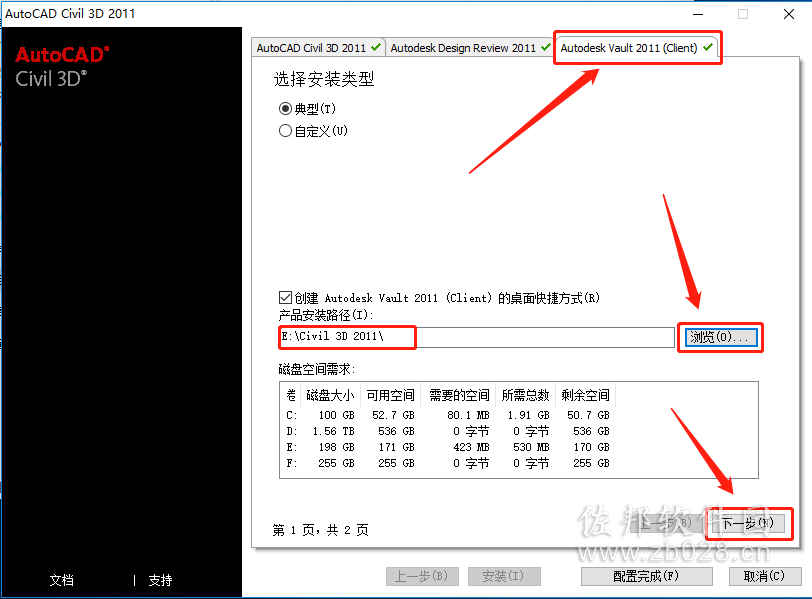The height and width of the screenshot is (599, 812).
Task: Select the D: drive row
Action: (x=448, y=431)
